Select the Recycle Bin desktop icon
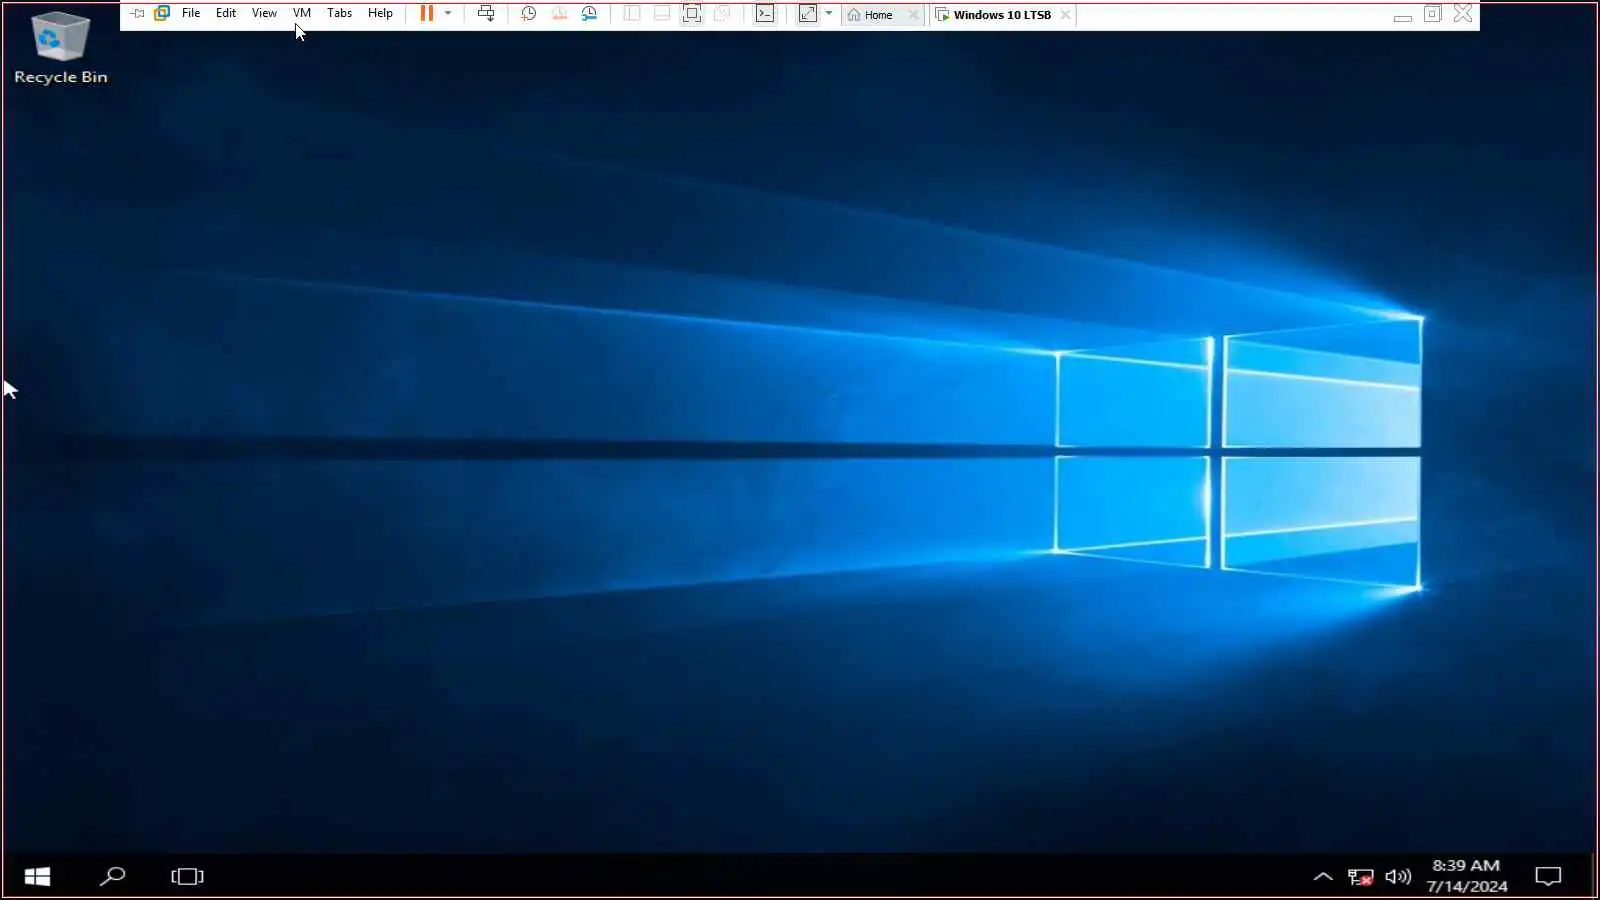Viewport: 1600px width, 900px height. 60,48
